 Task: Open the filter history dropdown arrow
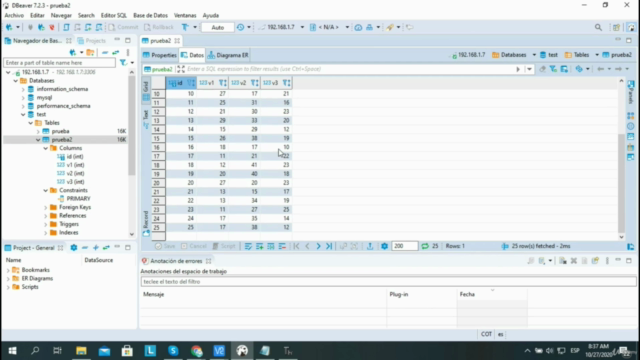pyautogui.click(x=529, y=69)
